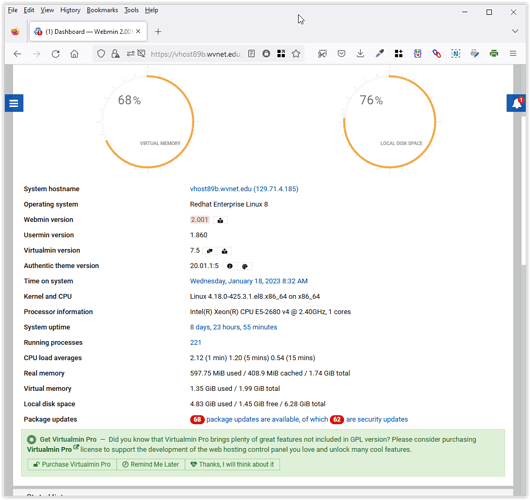Screen dimensions: 530x500
Task: Click the lock with warning site info icon
Action: click(x=115, y=54)
